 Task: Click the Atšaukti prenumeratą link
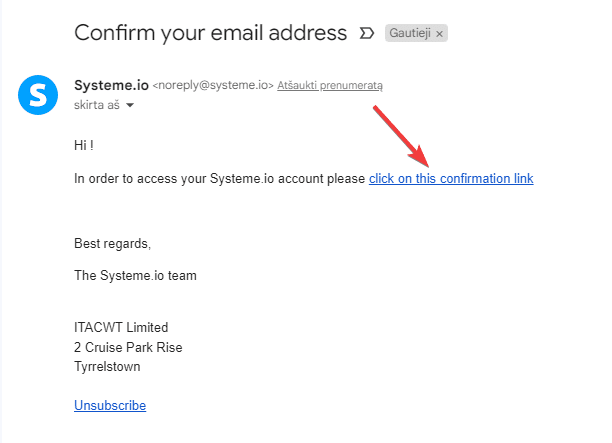click(x=330, y=86)
